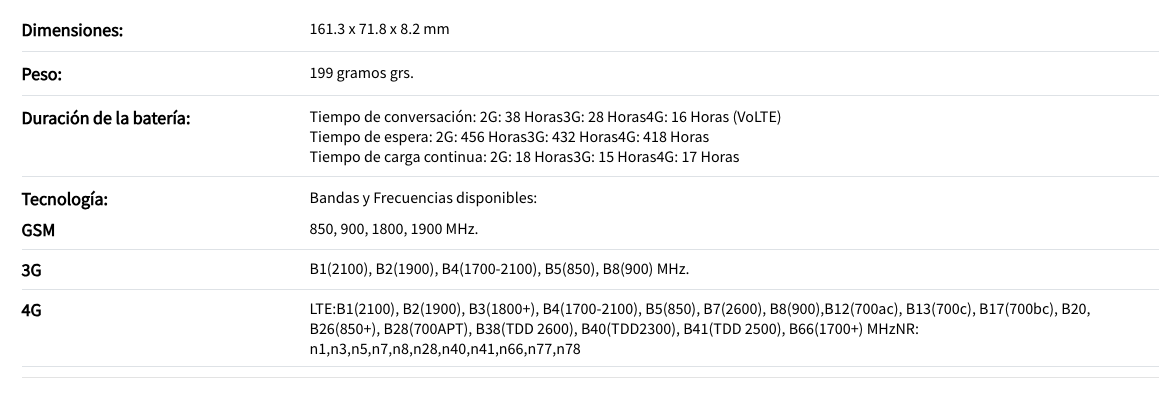Click the Duración de la batería heading

(106, 119)
